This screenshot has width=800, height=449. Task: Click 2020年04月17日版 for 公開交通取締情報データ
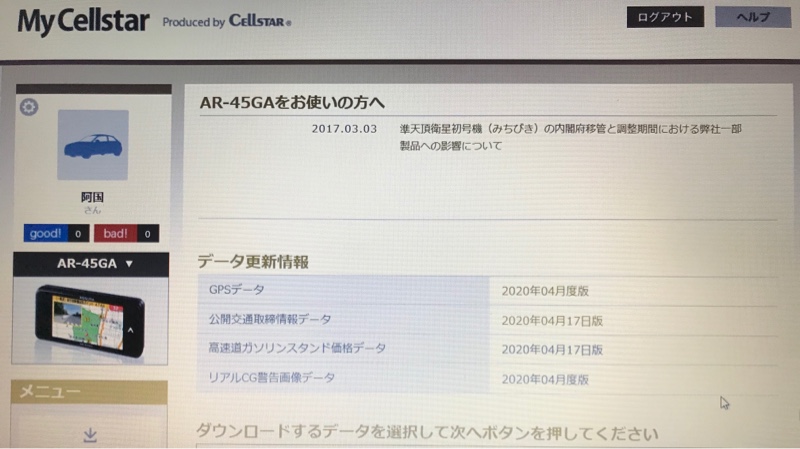coord(552,321)
